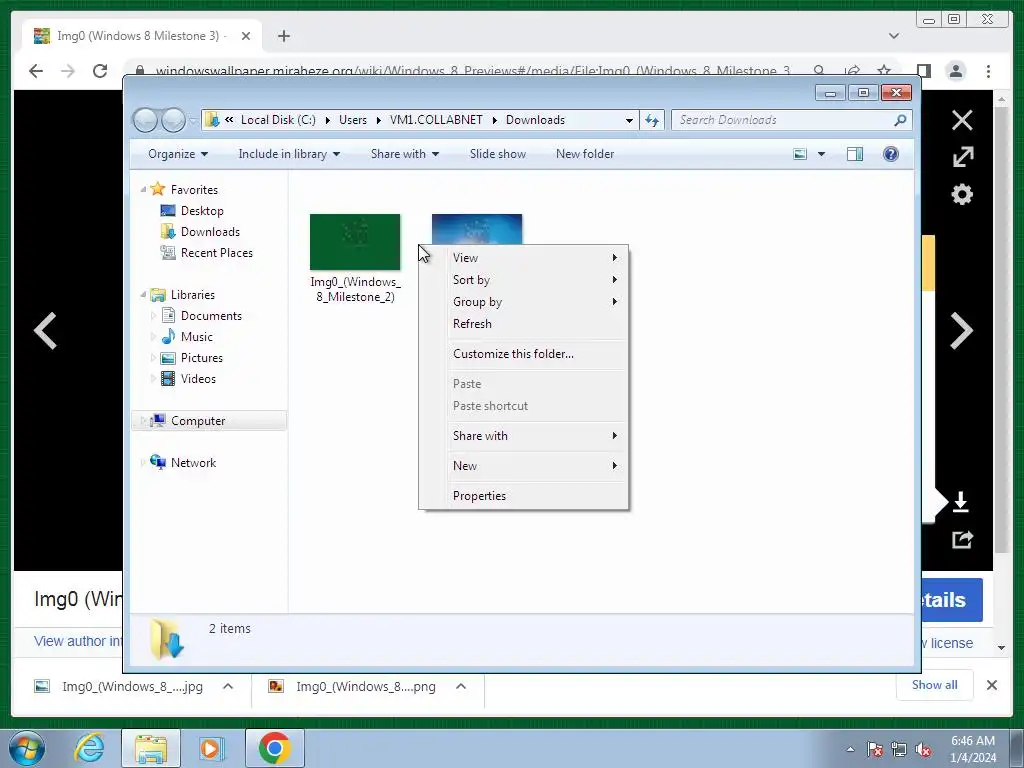
Task: Open the Share with toolbar dropdown
Action: coord(405,154)
